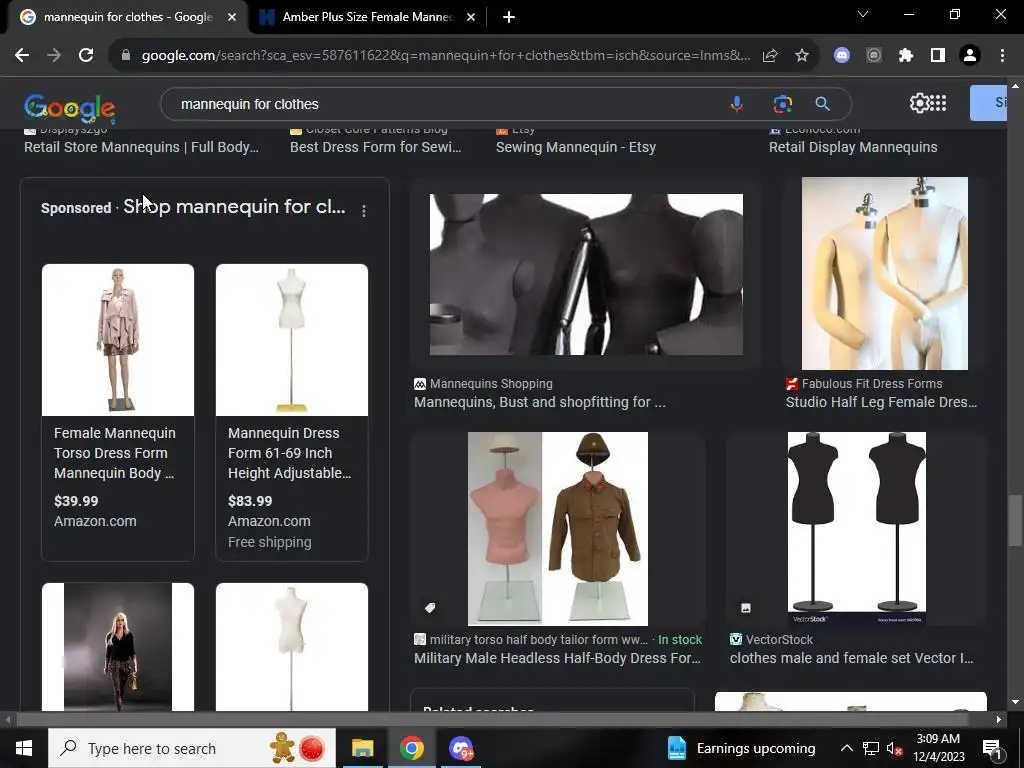The width and height of the screenshot is (1024, 768).
Task: Click the muted volume tray icon
Action: [x=894, y=748]
